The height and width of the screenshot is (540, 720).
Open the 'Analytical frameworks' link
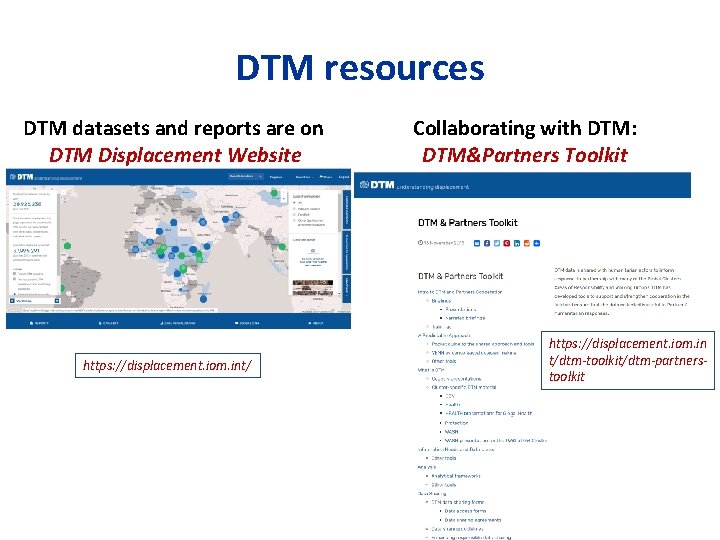456,476
